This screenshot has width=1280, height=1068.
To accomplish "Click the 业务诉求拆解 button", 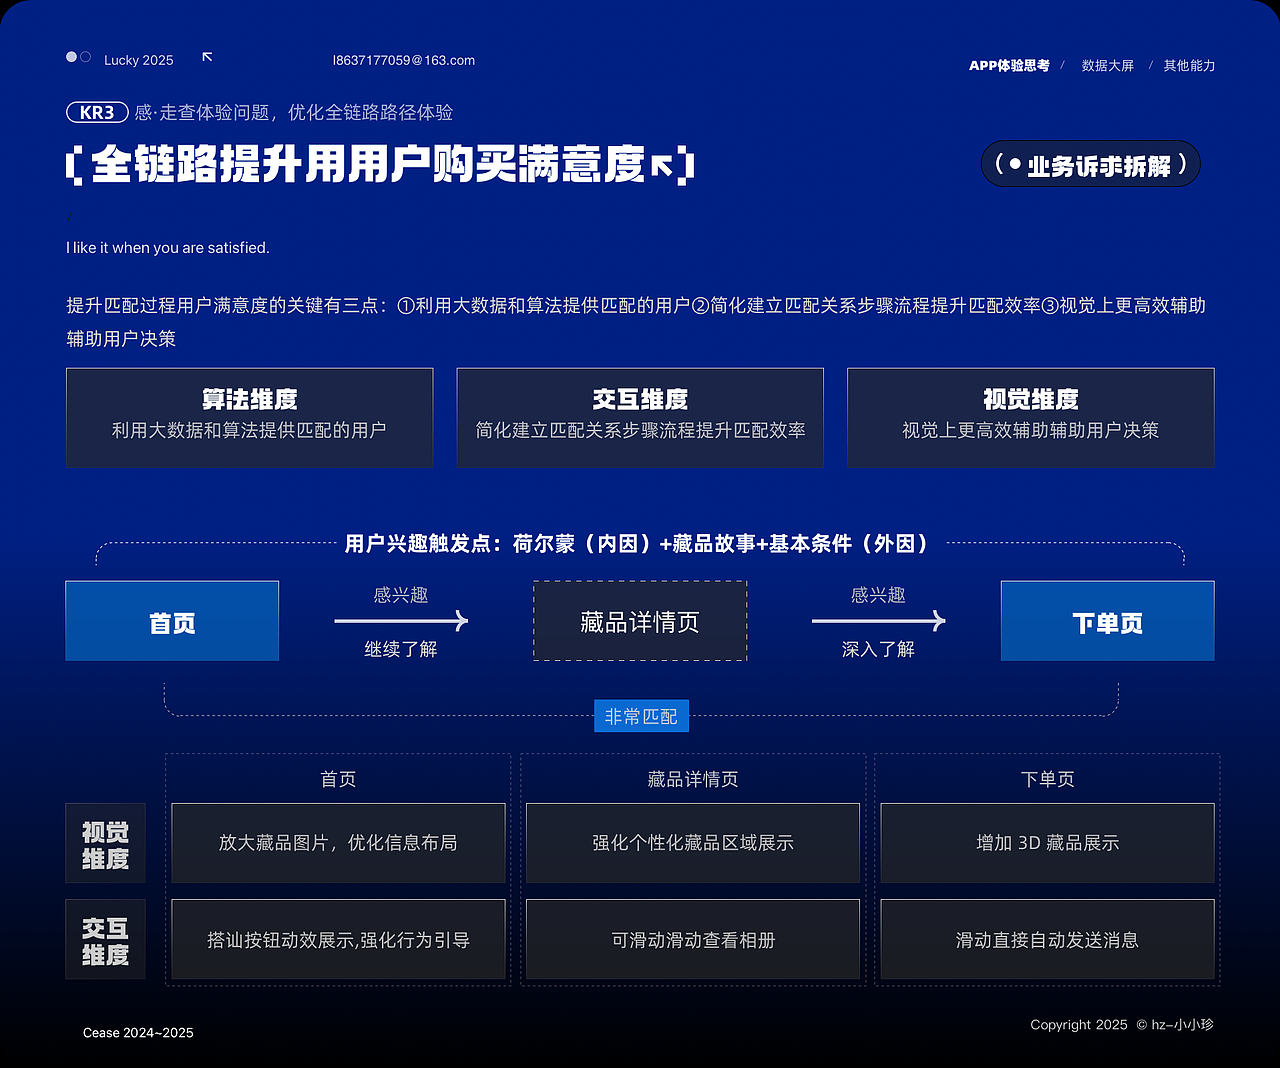I will coord(1090,164).
